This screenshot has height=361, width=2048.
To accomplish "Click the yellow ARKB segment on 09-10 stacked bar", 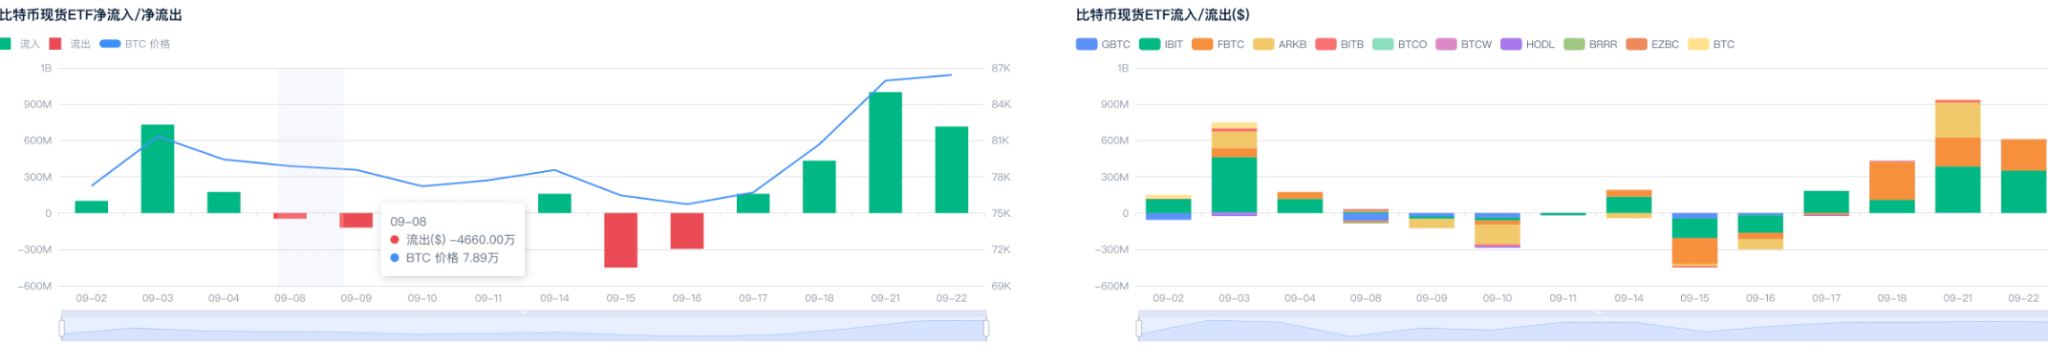I will (1497, 234).
